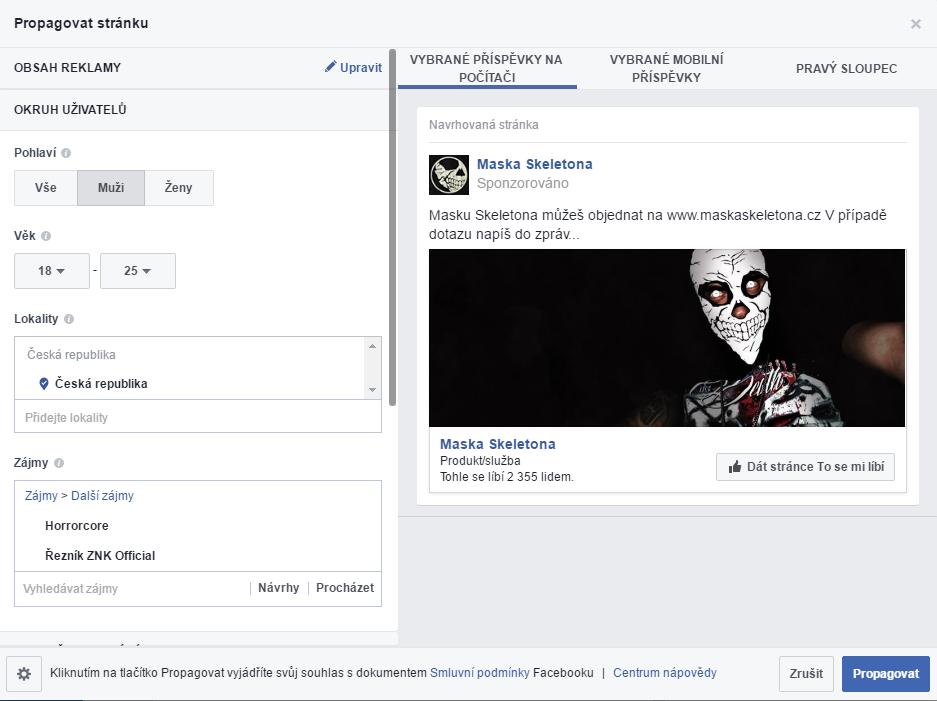Click the pencil edit icon next to Upravit
Screen dimensions: 937x701
coord(330,66)
